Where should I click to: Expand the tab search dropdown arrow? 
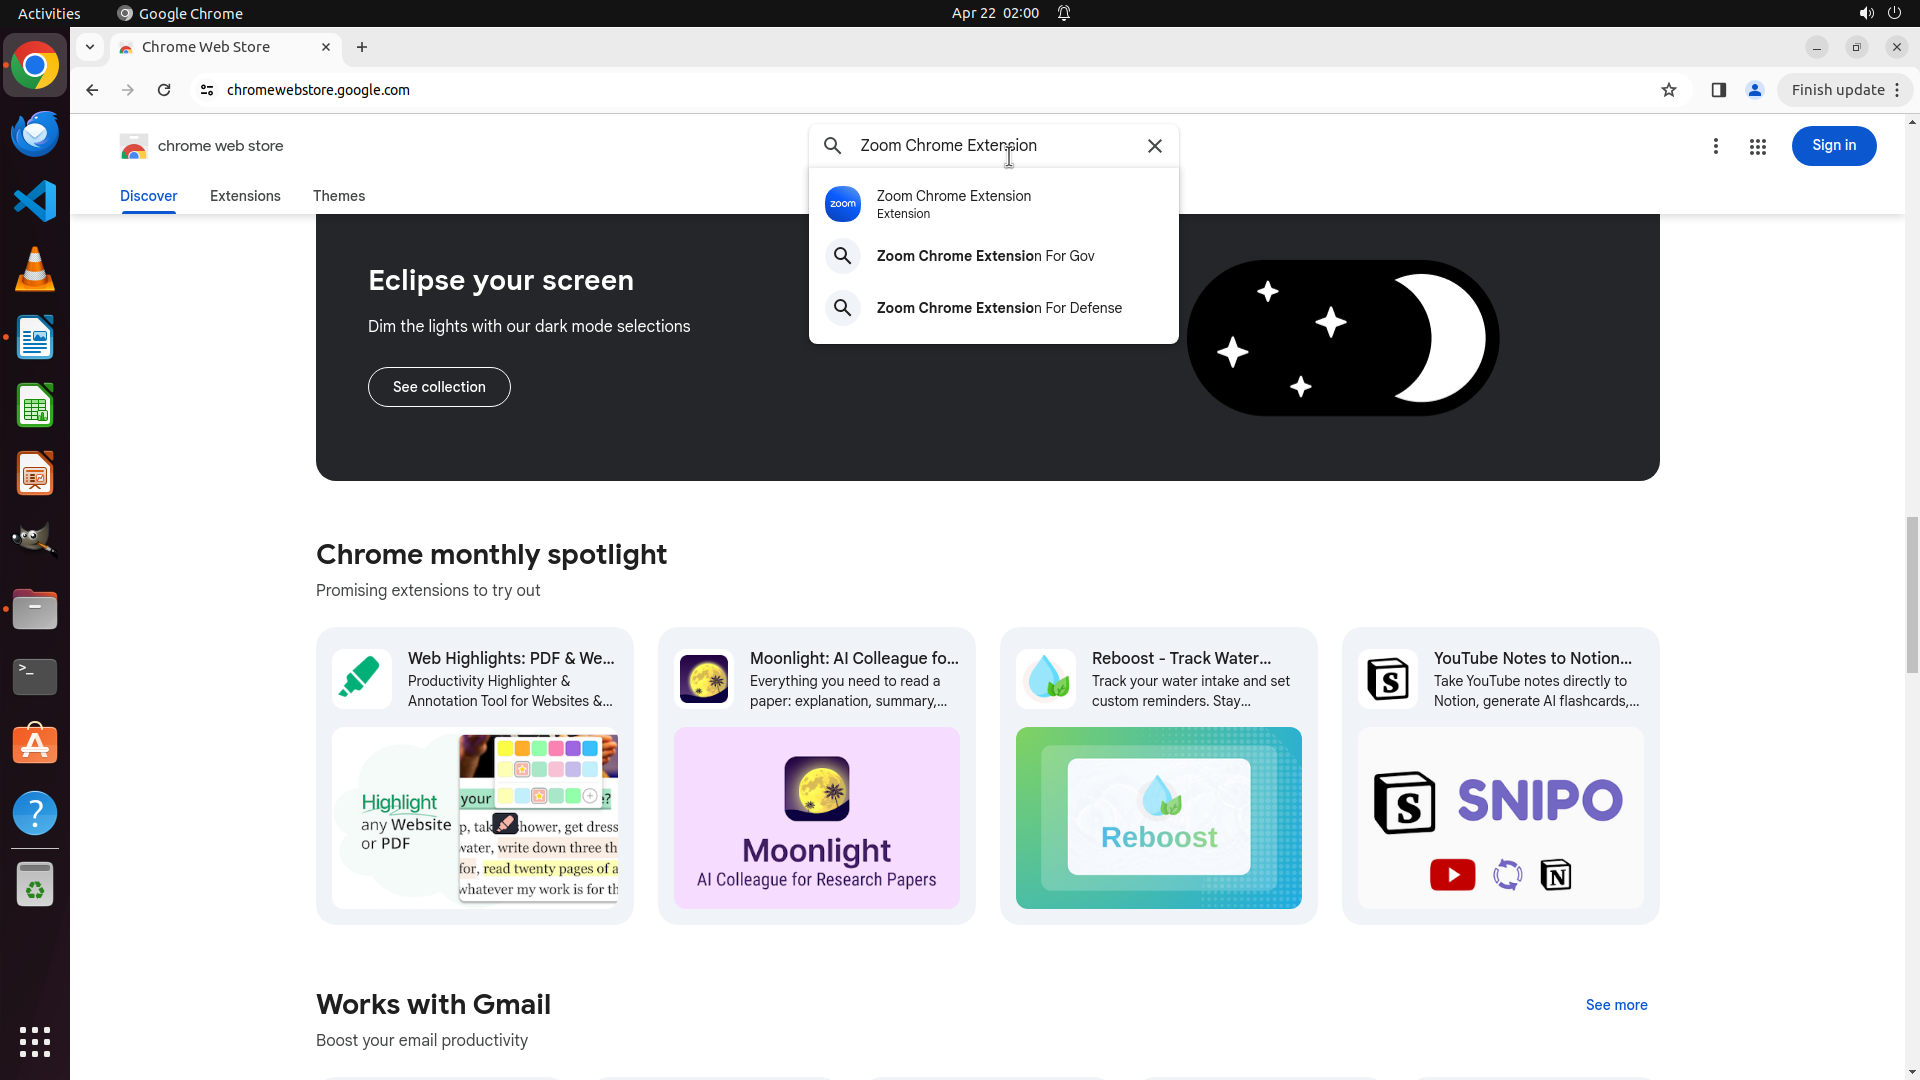point(90,47)
